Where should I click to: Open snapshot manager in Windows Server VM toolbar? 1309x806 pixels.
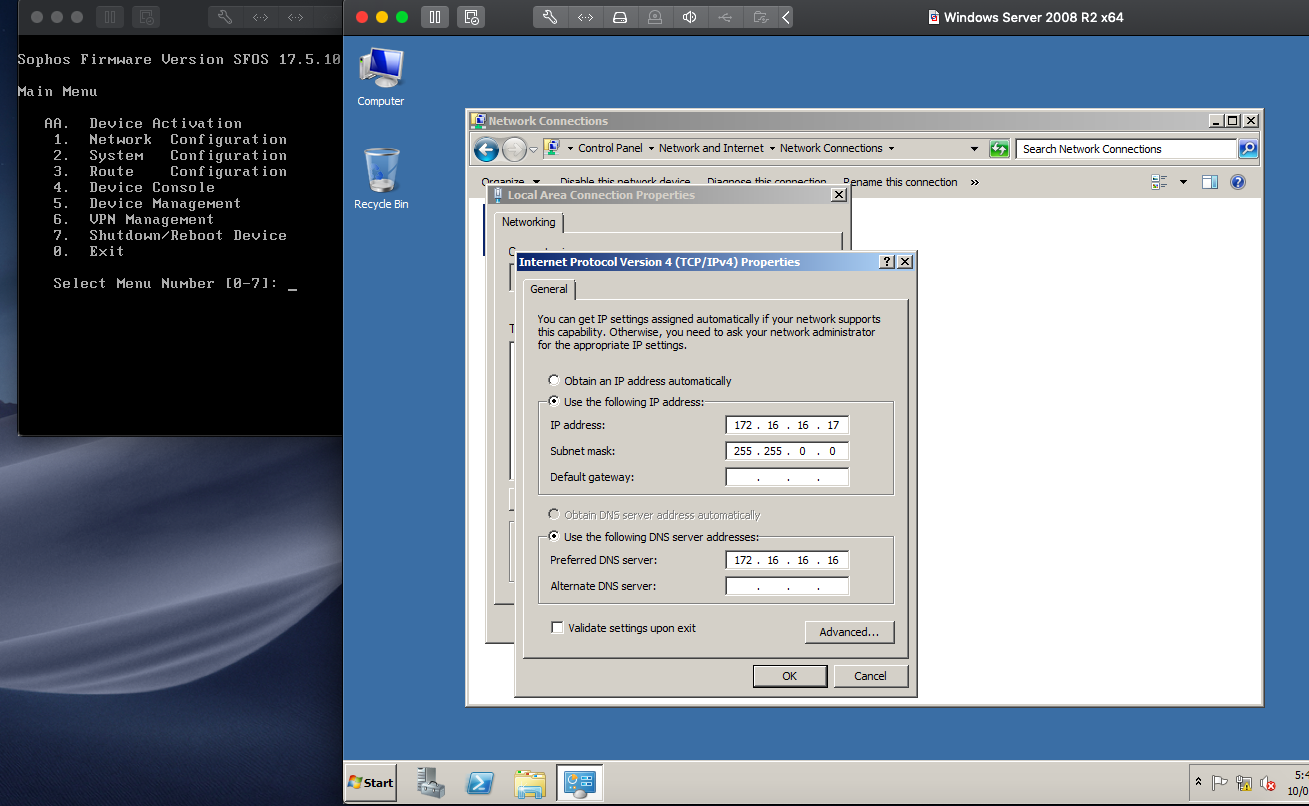472,17
